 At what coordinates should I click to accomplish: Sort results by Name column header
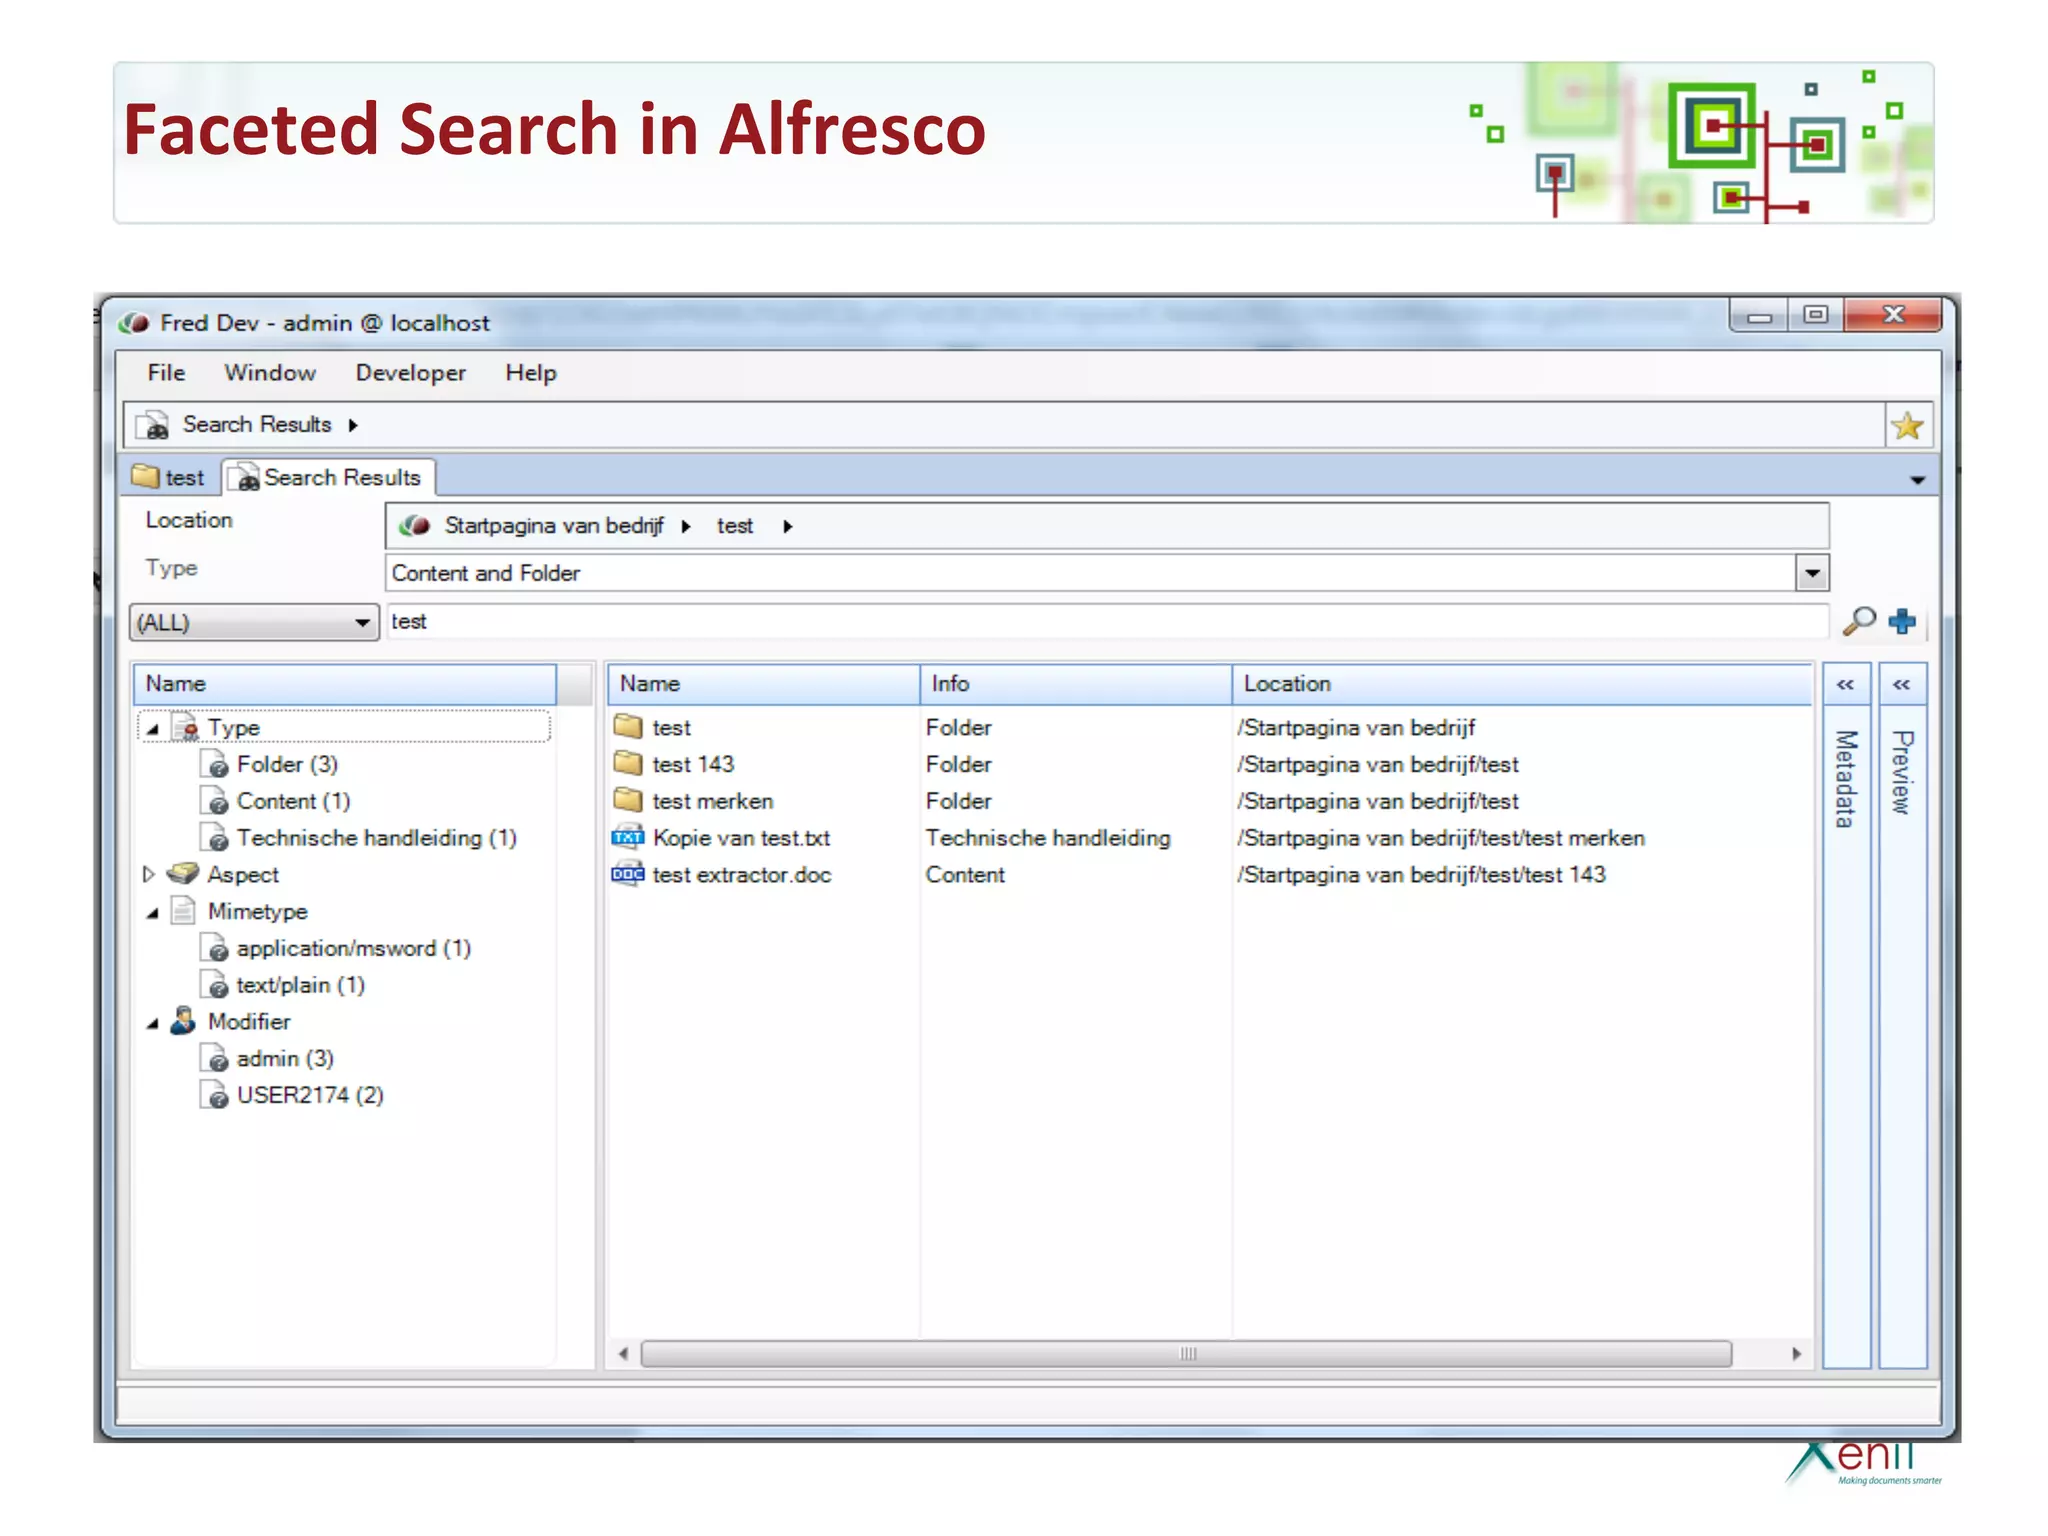(x=763, y=684)
